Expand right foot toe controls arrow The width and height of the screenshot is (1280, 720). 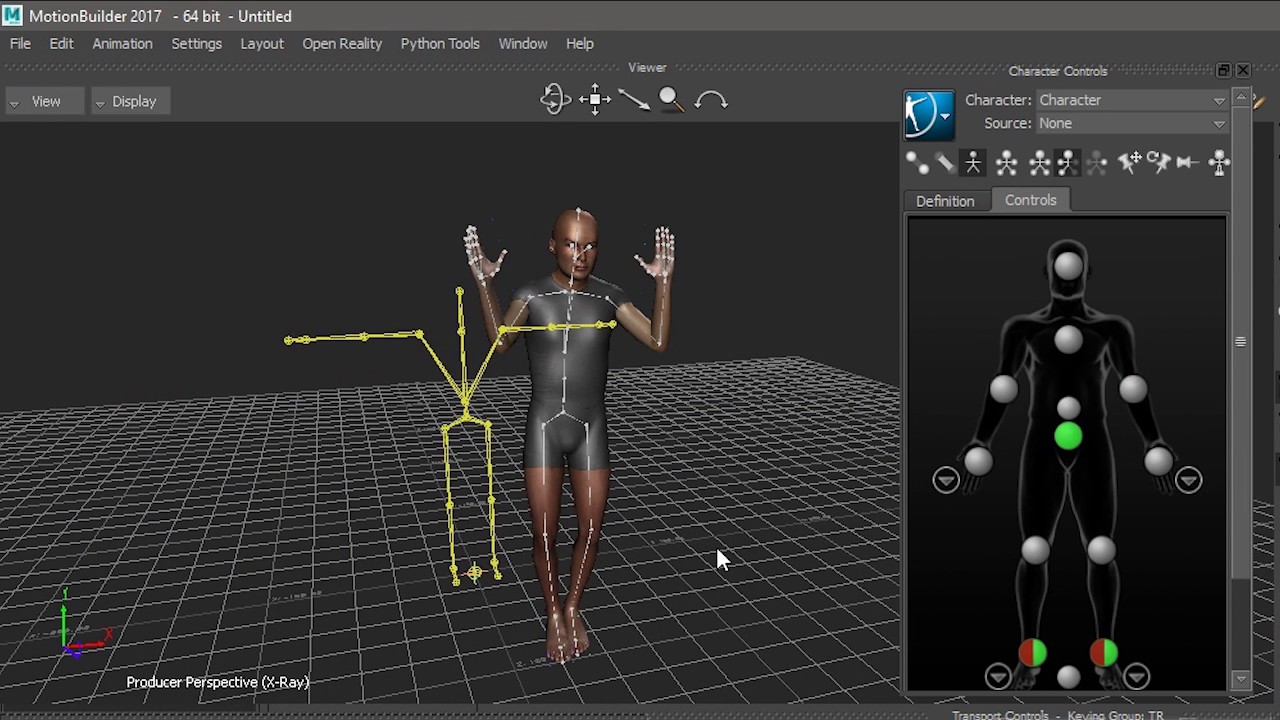coord(997,677)
